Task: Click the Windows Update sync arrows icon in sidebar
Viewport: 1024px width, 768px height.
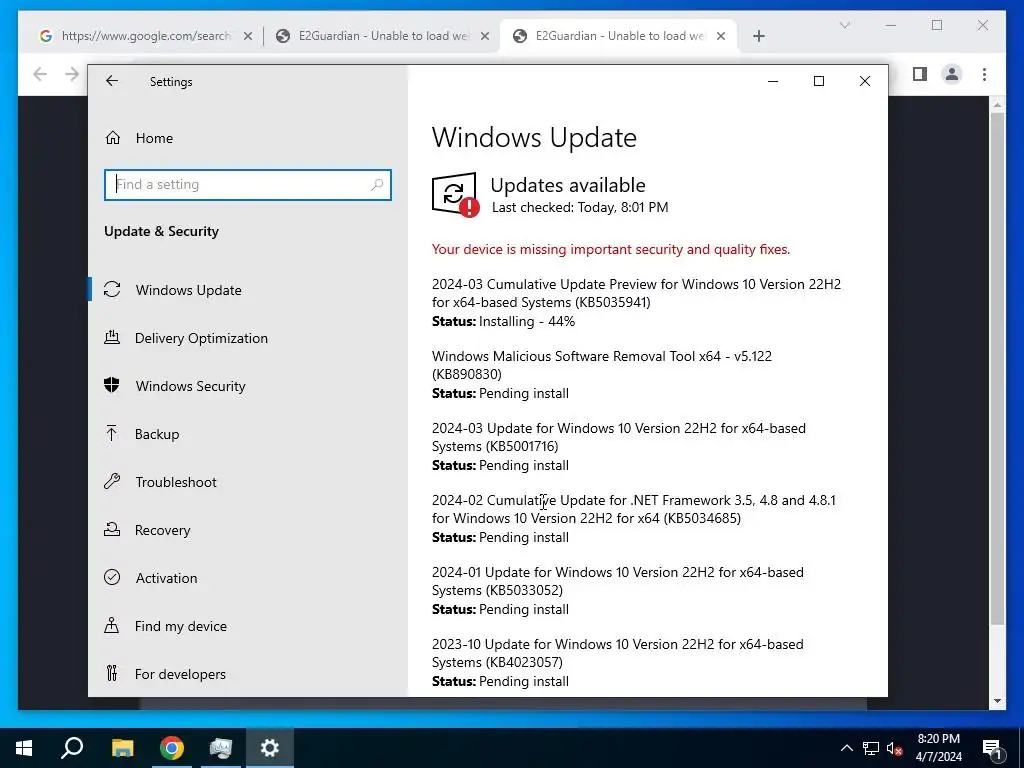Action: pos(112,289)
